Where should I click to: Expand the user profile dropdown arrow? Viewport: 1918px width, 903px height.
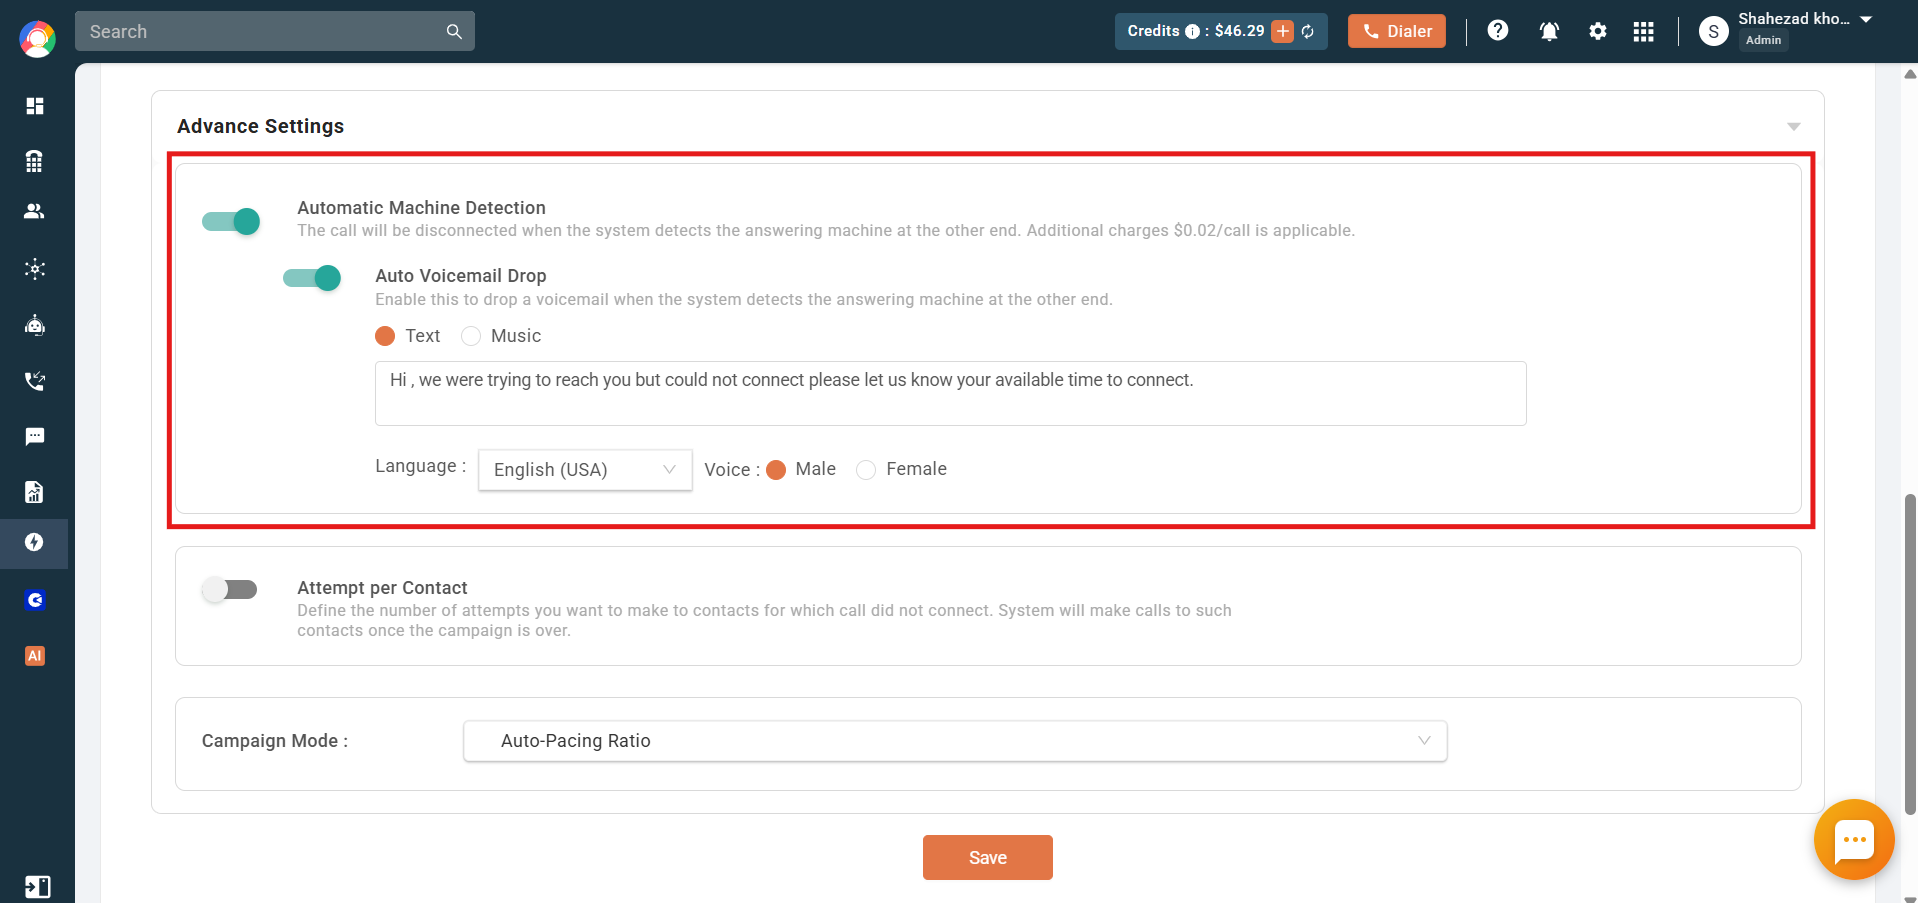1866,19
